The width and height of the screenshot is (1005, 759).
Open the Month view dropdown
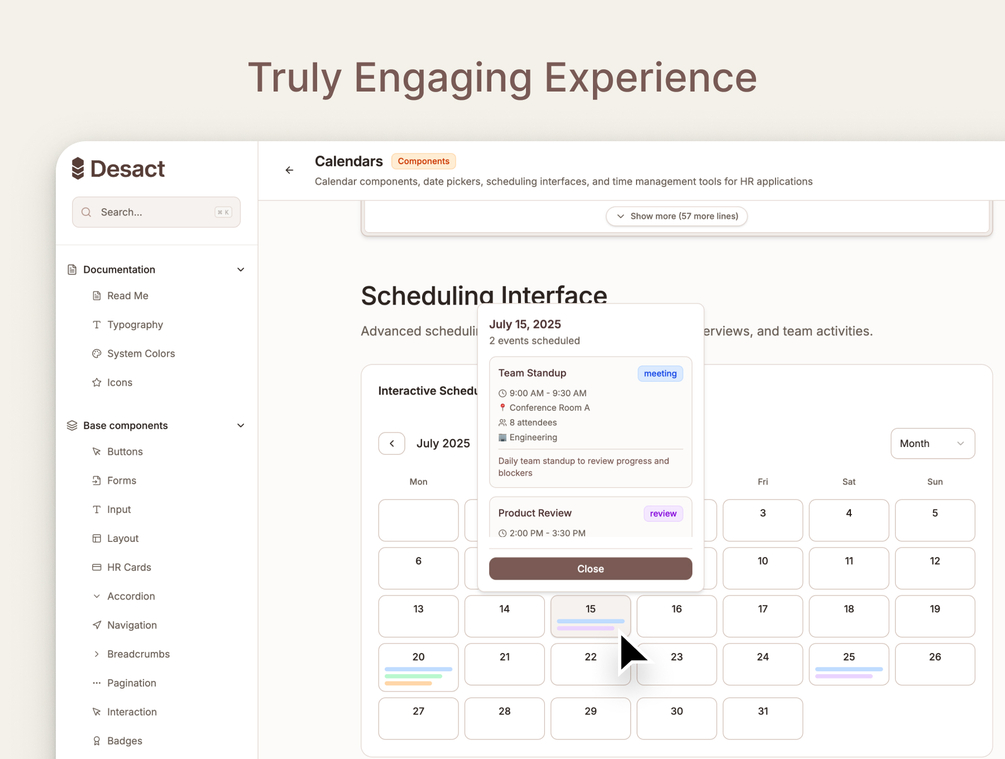coord(932,444)
